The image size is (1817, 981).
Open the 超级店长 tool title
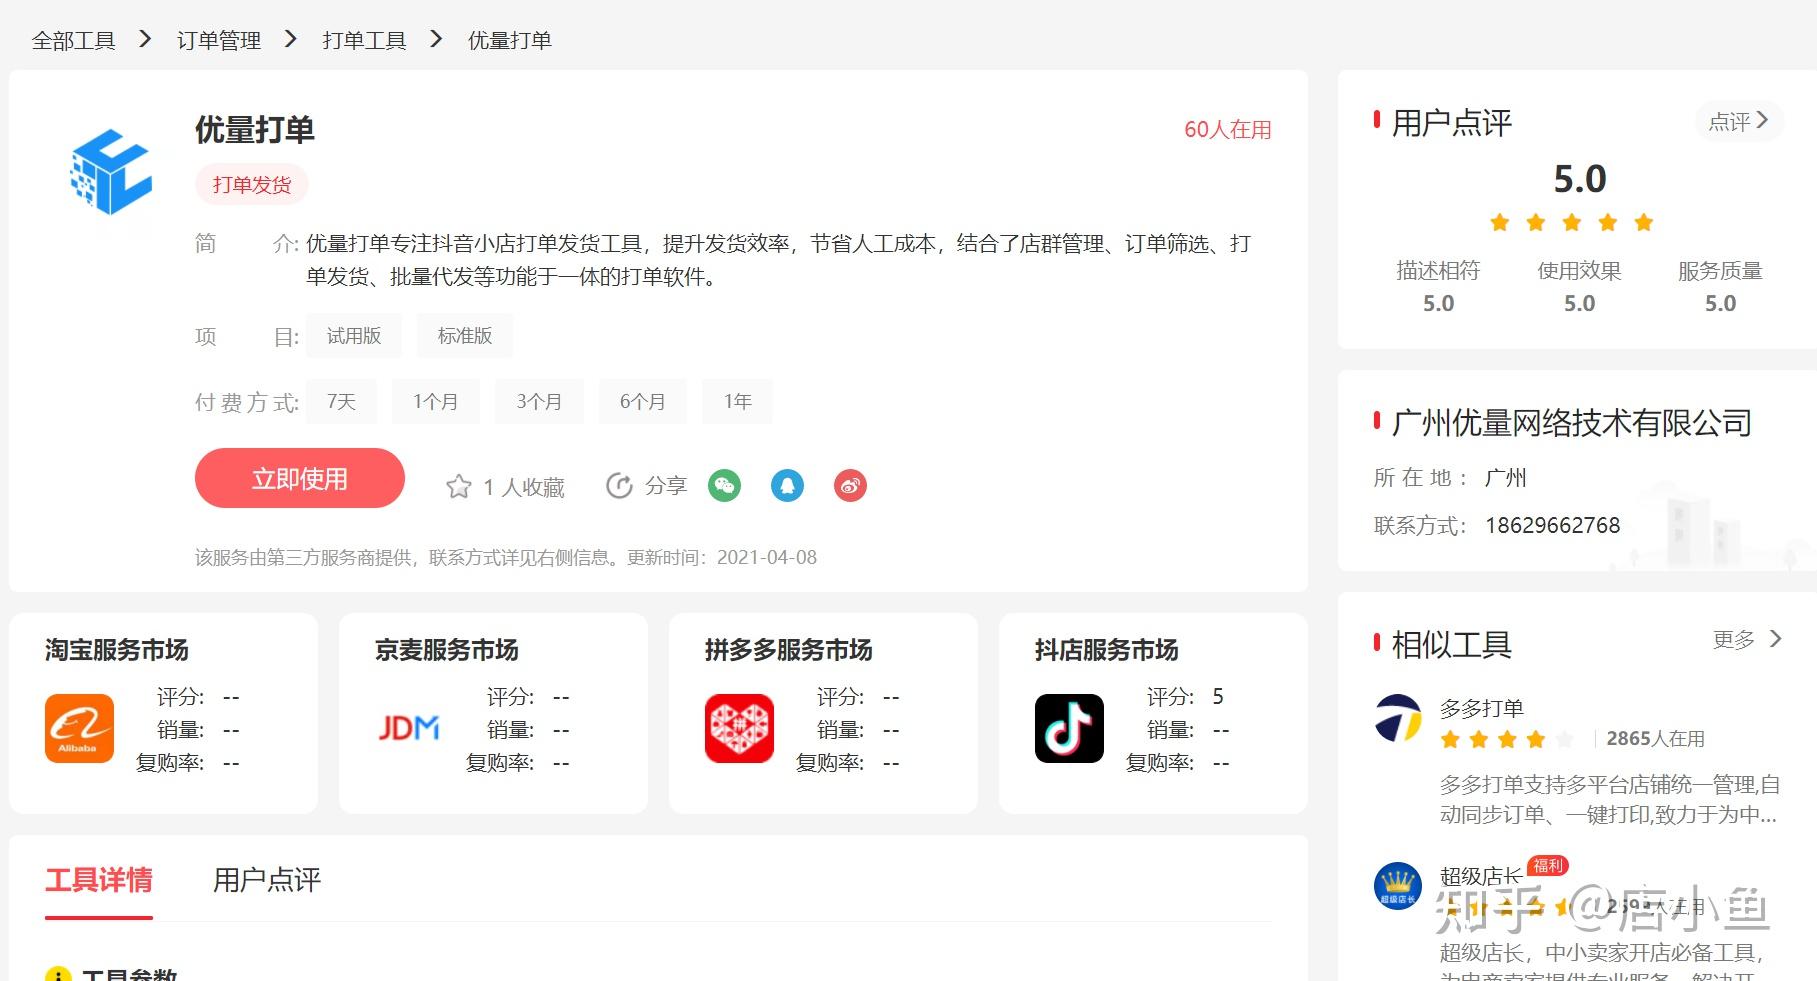coord(1482,877)
